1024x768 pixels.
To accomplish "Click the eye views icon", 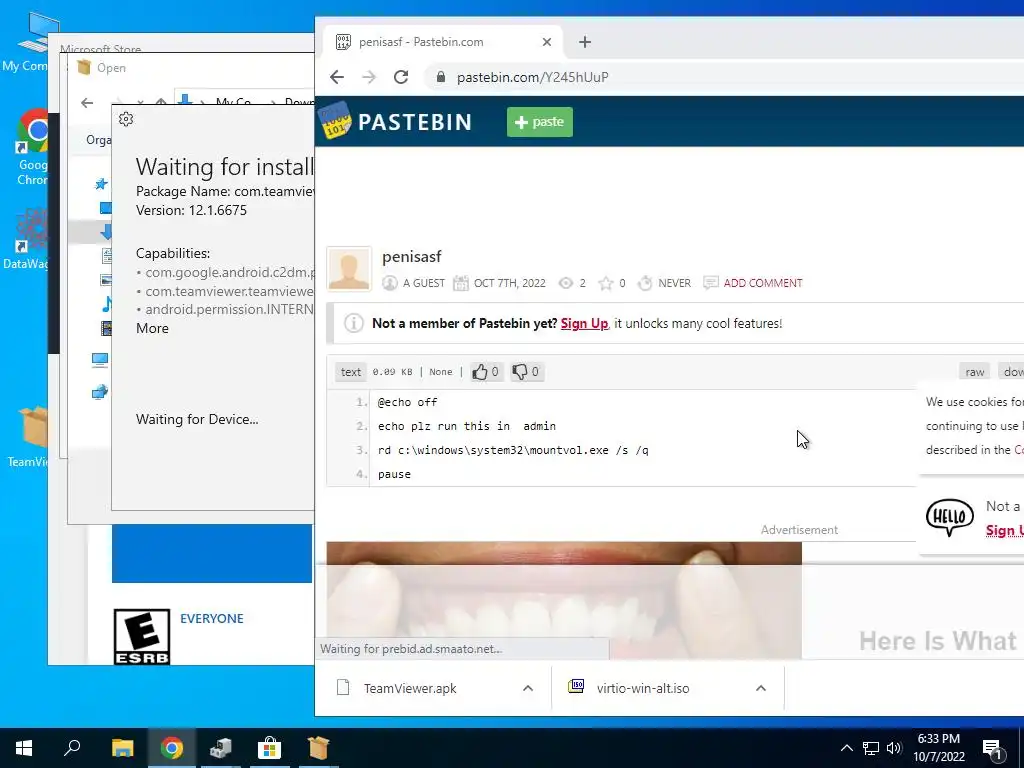I will pyautogui.click(x=566, y=283).
